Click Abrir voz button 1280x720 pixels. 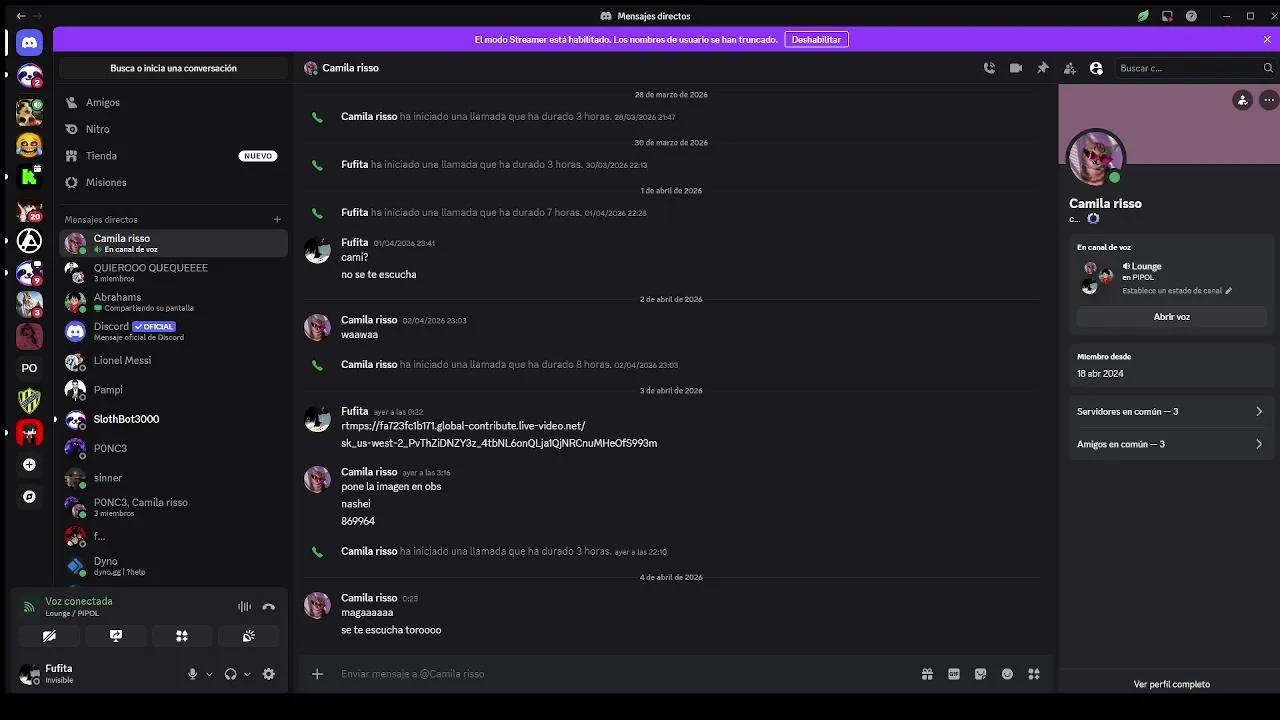(x=1171, y=317)
